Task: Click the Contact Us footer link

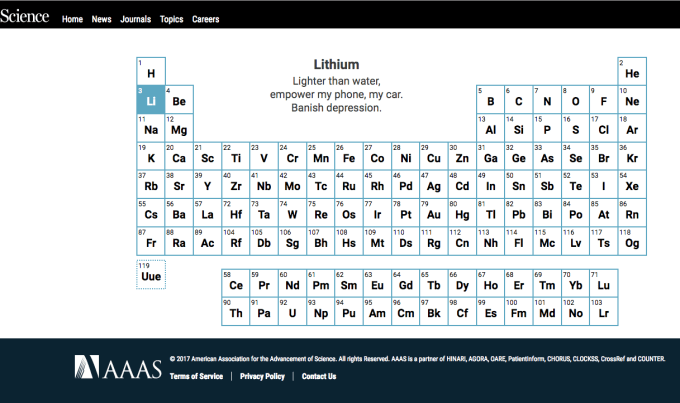Action: click(x=319, y=376)
